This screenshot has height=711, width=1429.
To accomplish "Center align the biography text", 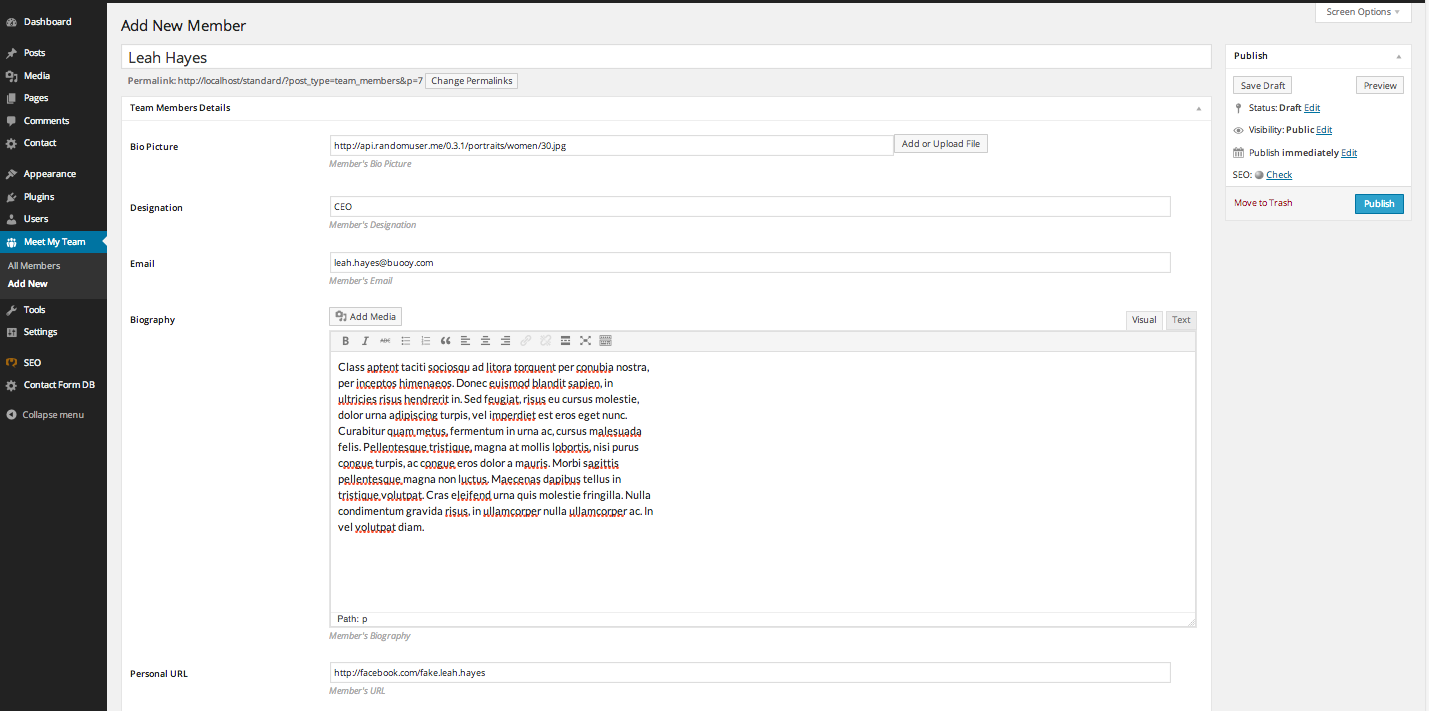I will pyautogui.click(x=485, y=341).
